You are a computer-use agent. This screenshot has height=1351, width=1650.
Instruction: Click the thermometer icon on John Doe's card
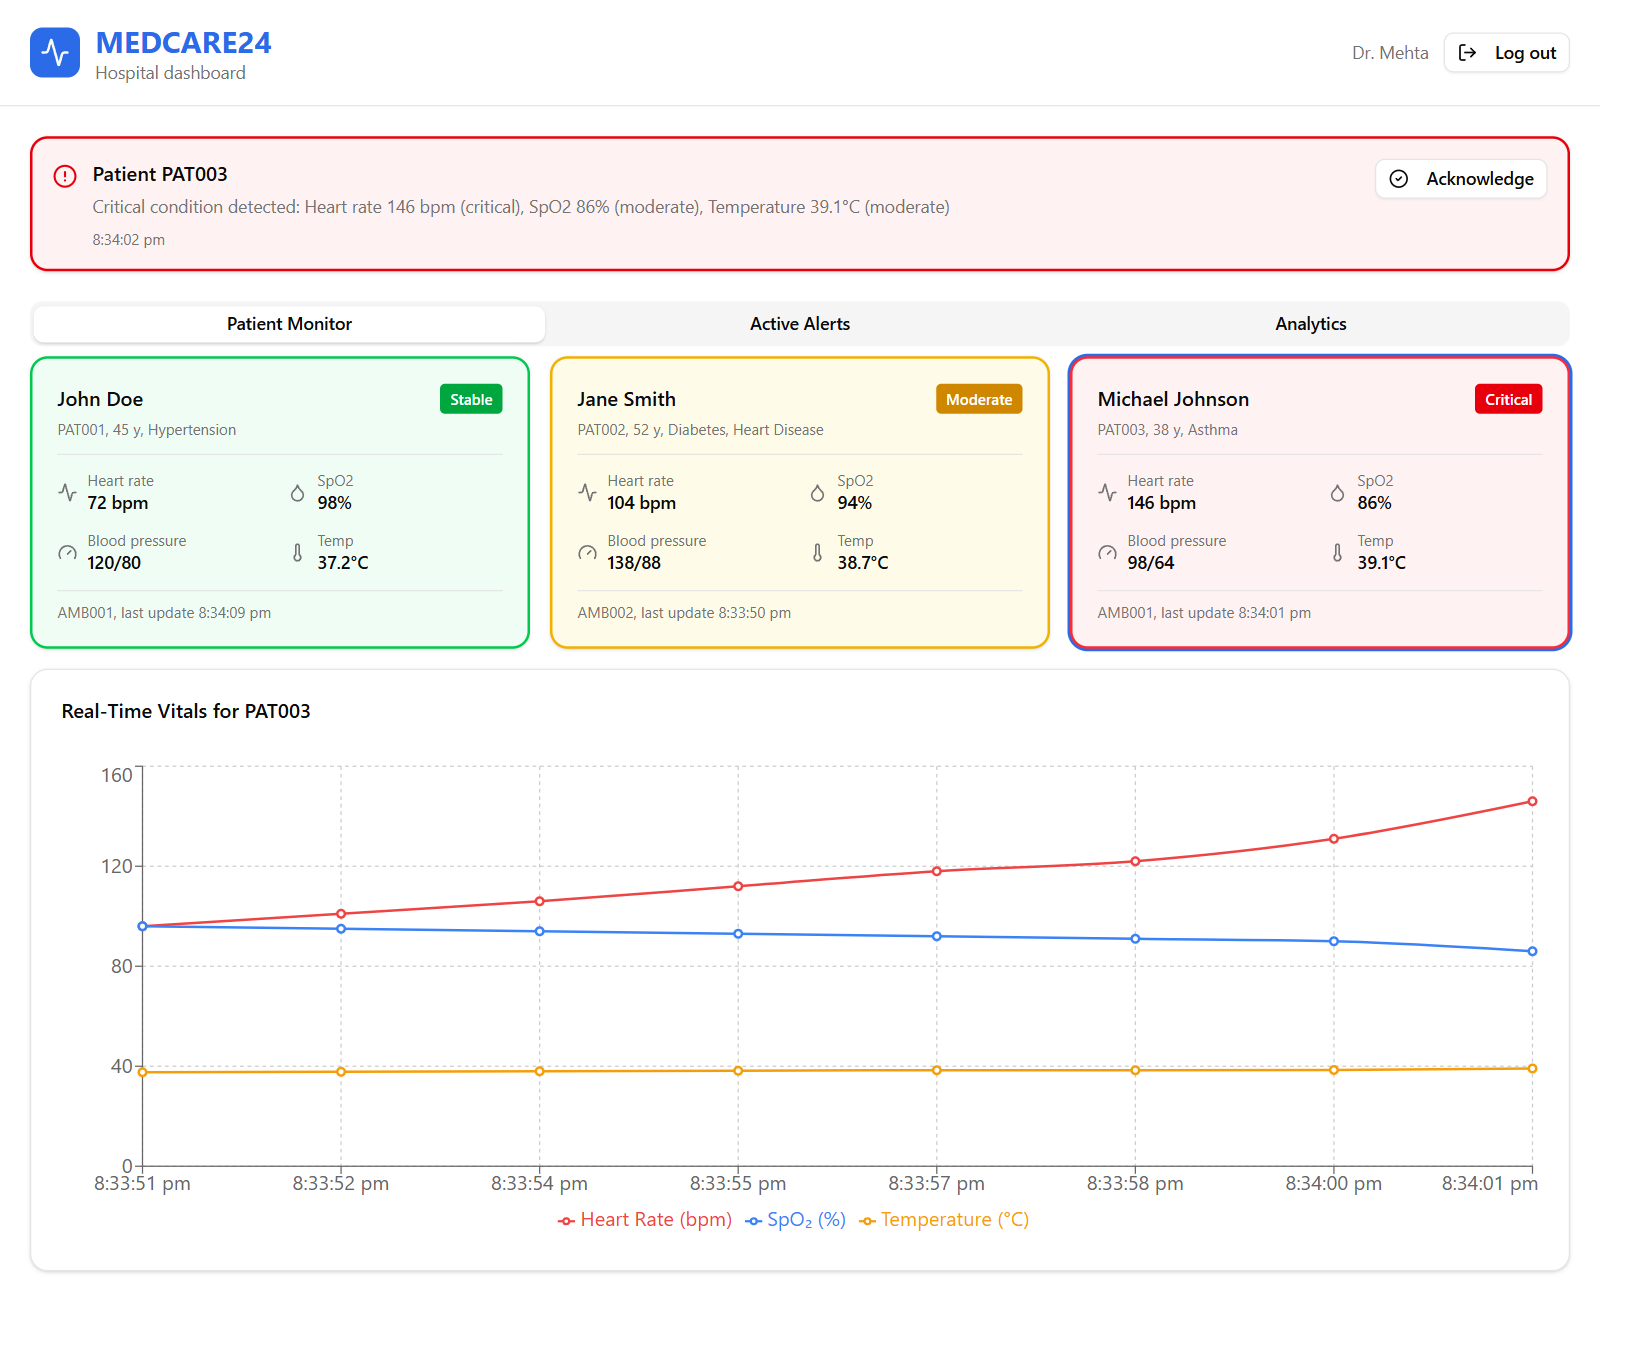pos(298,552)
